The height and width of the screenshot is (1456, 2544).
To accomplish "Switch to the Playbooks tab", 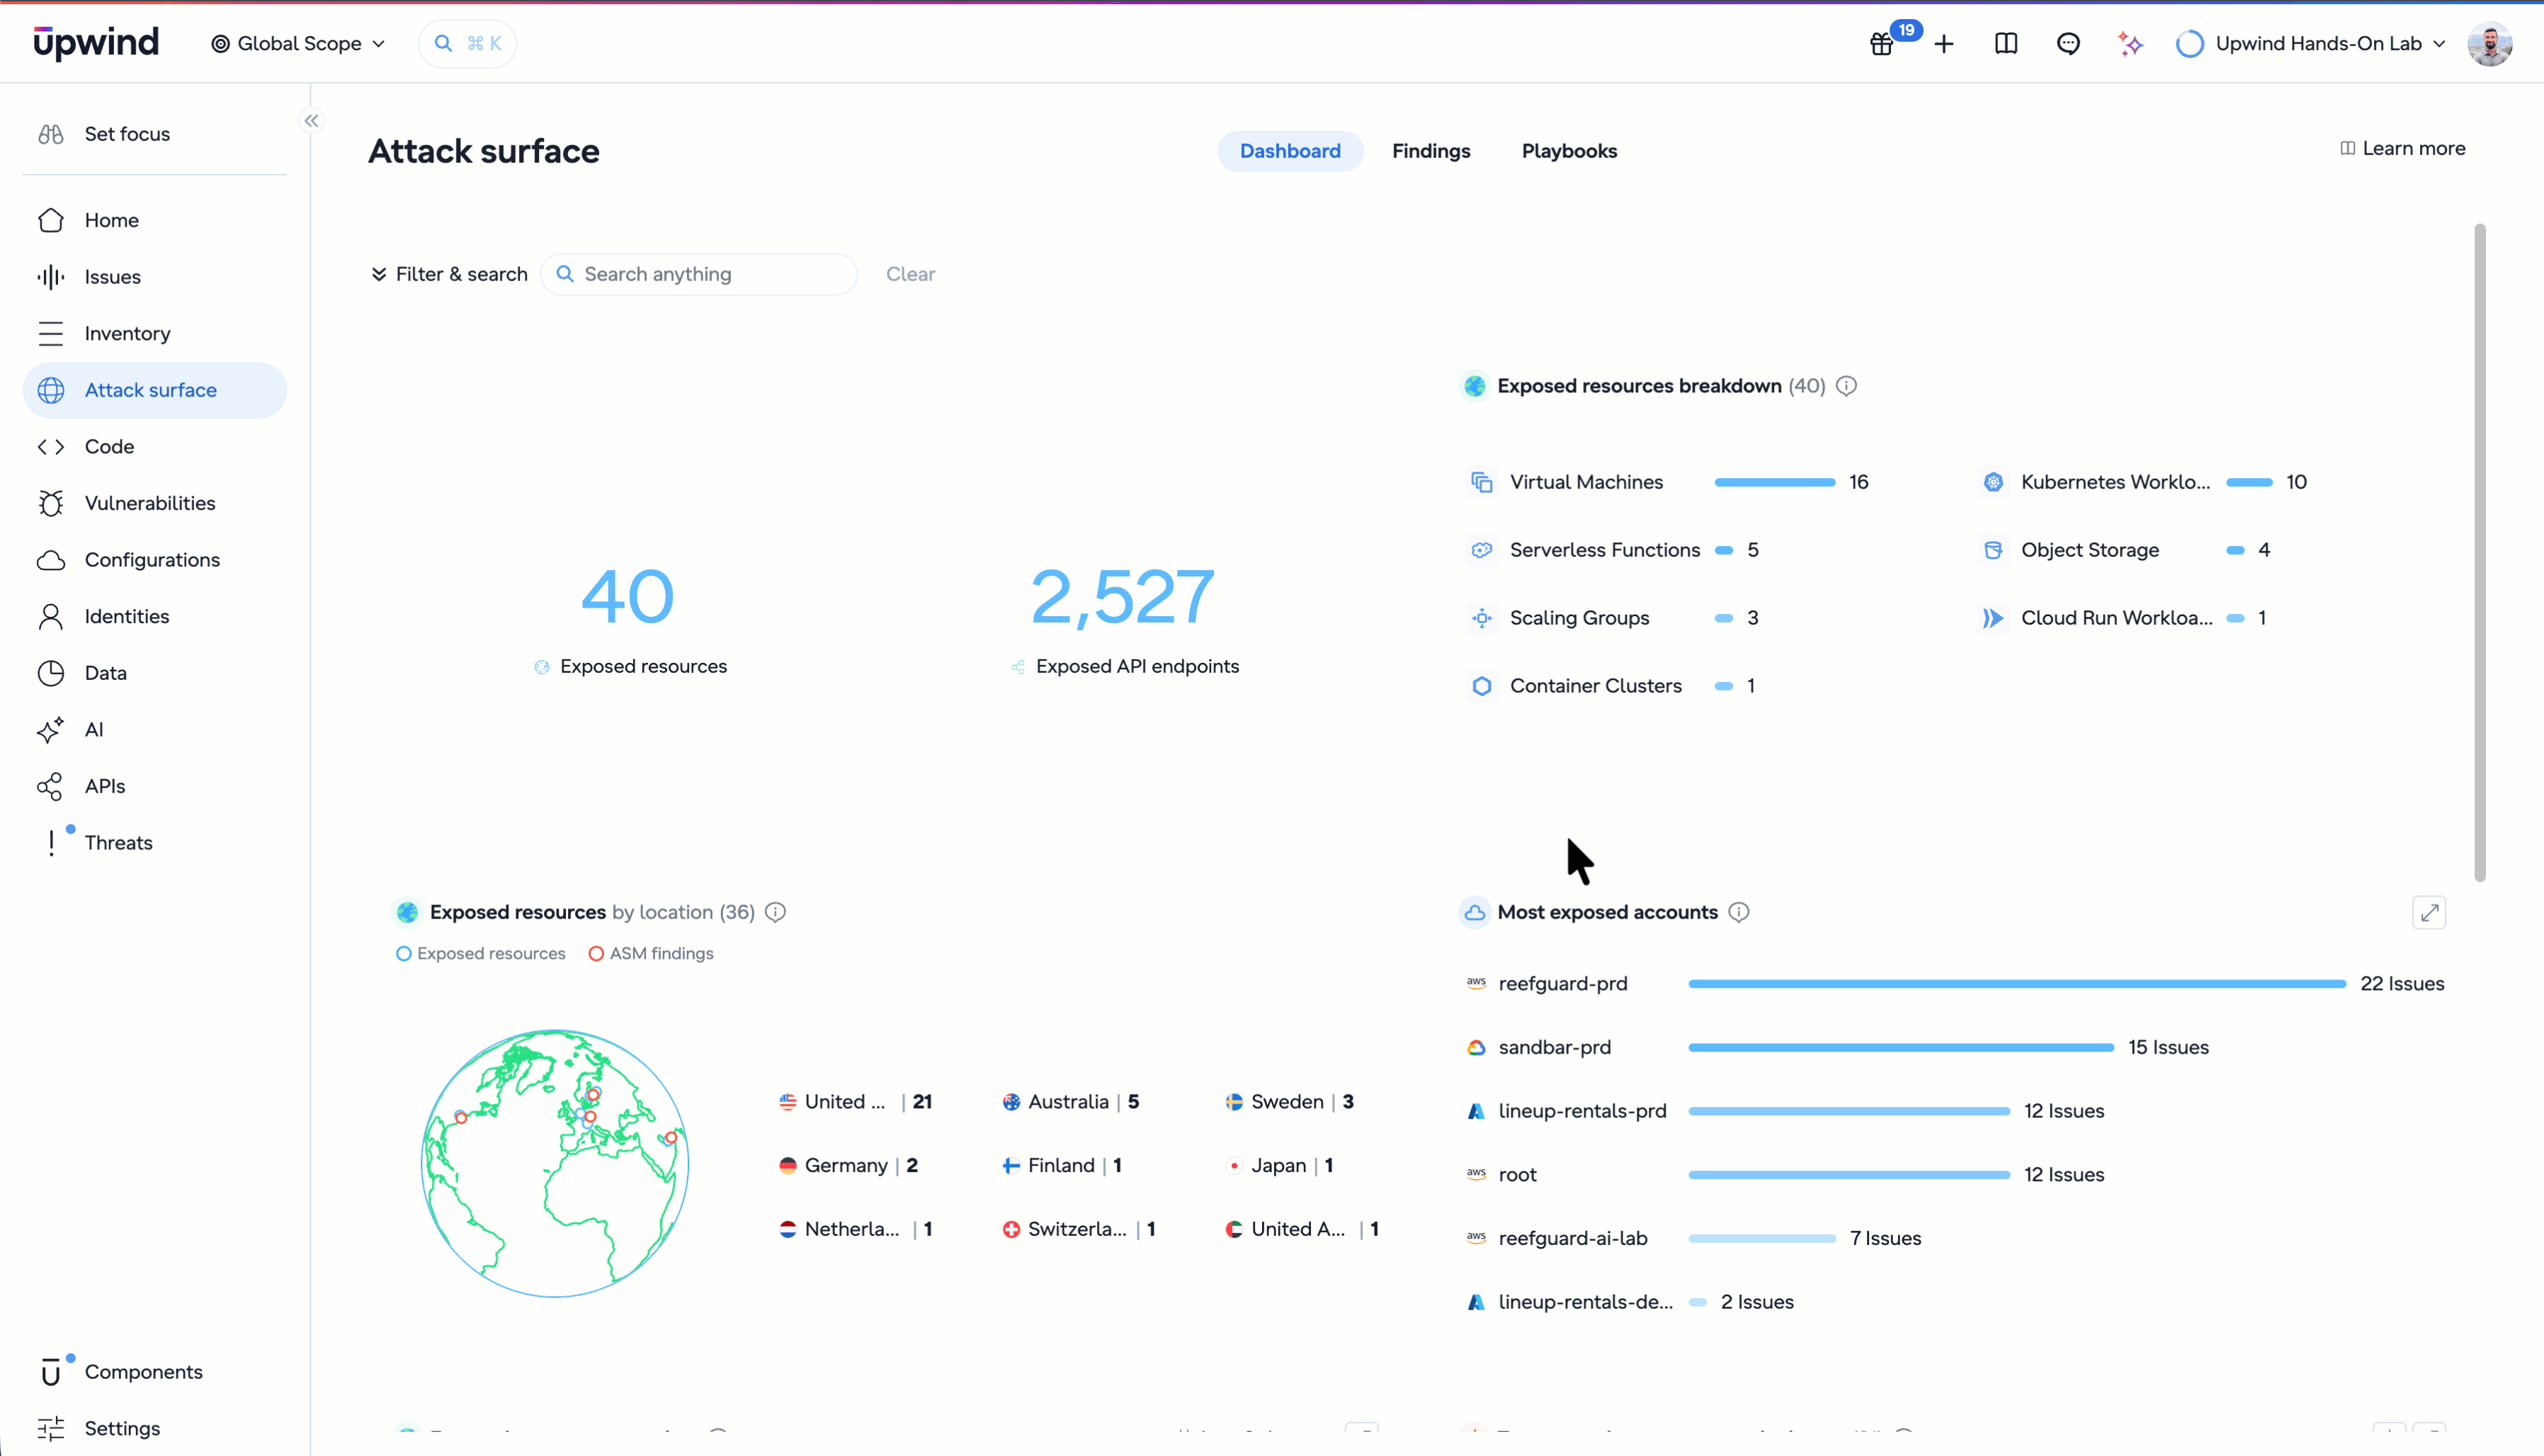I will tap(1569, 151).
